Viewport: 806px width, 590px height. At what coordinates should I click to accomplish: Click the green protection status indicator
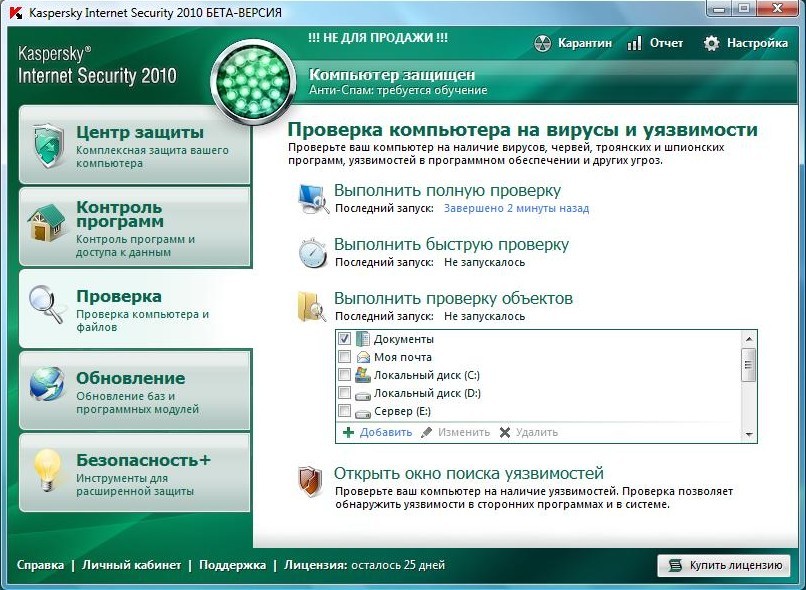pos(253,82)
